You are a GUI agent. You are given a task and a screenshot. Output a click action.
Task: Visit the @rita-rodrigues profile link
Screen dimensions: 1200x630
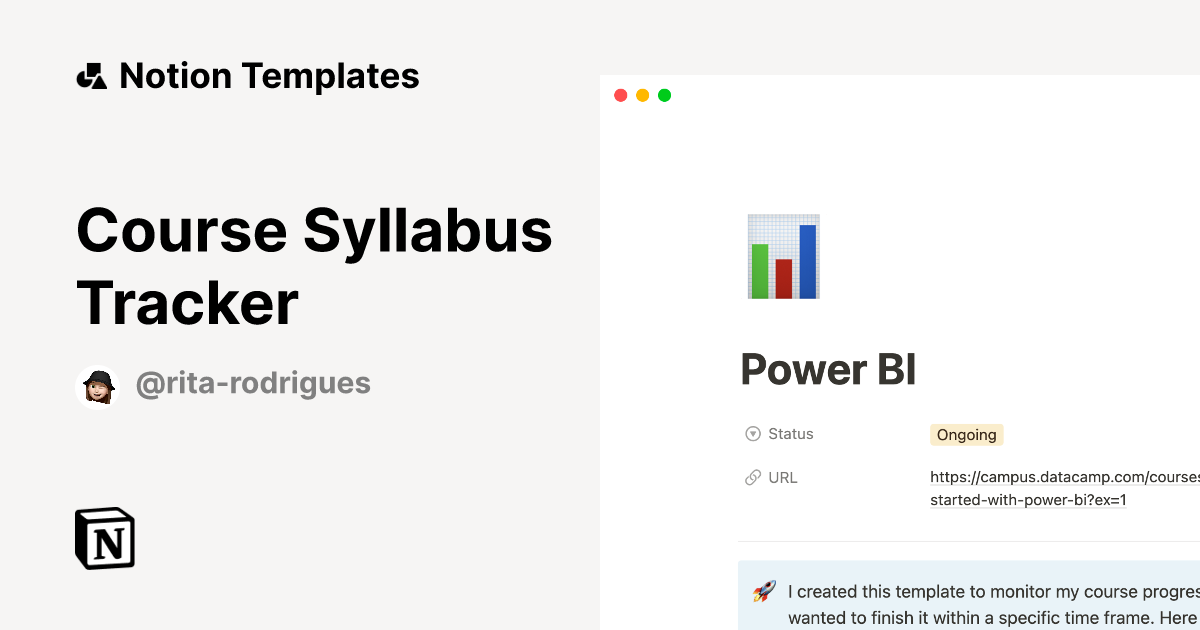pos(253,383)
